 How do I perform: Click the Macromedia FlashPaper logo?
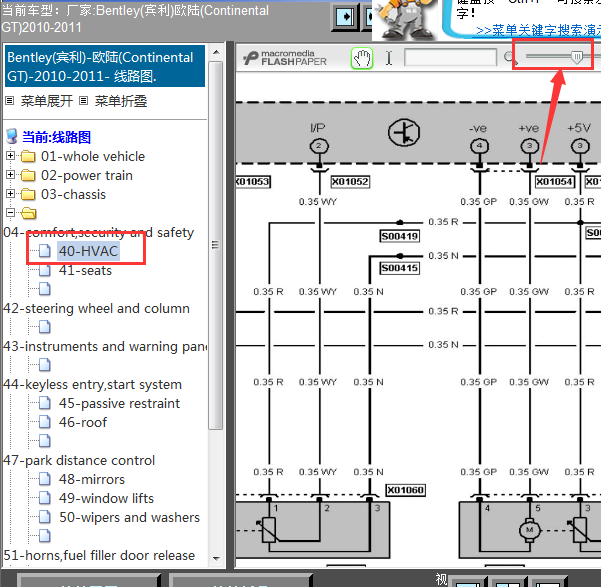285,58
